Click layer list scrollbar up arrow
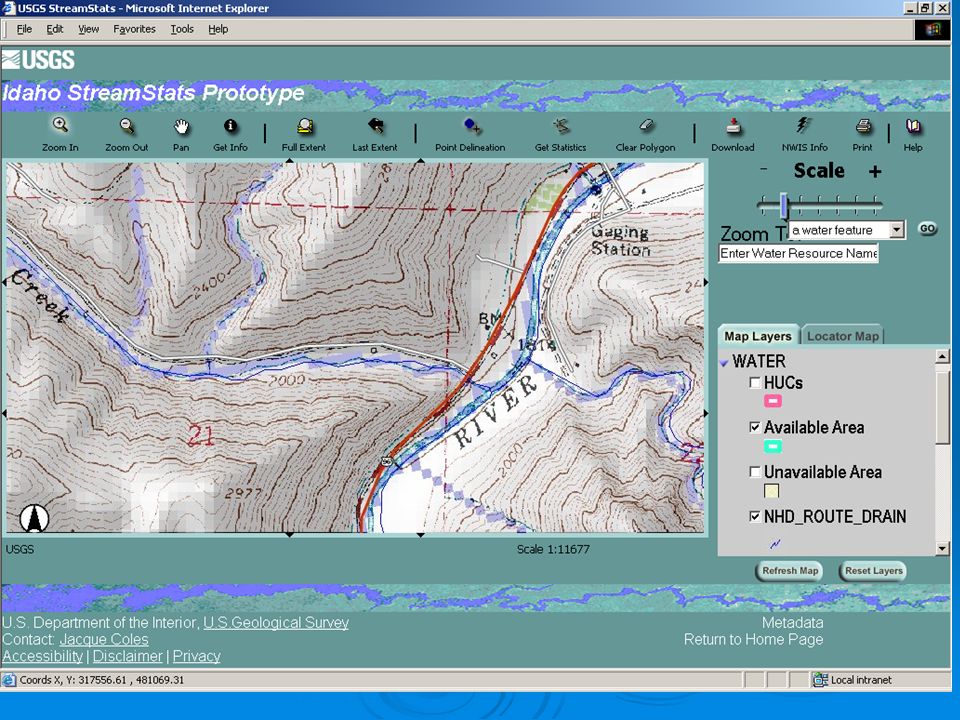The height and width of the screenshot is (720, 960). point(942,356)
